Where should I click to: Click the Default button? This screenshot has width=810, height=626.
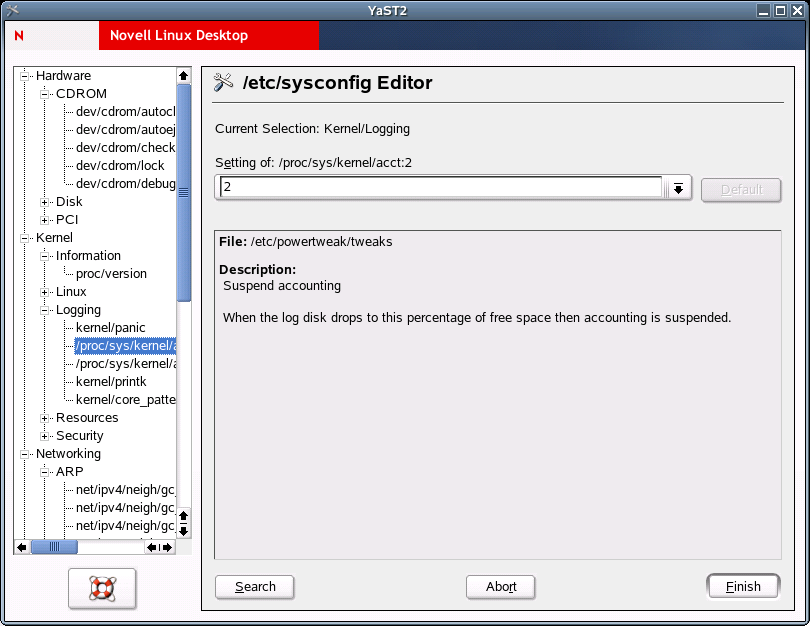pos(741,190)
